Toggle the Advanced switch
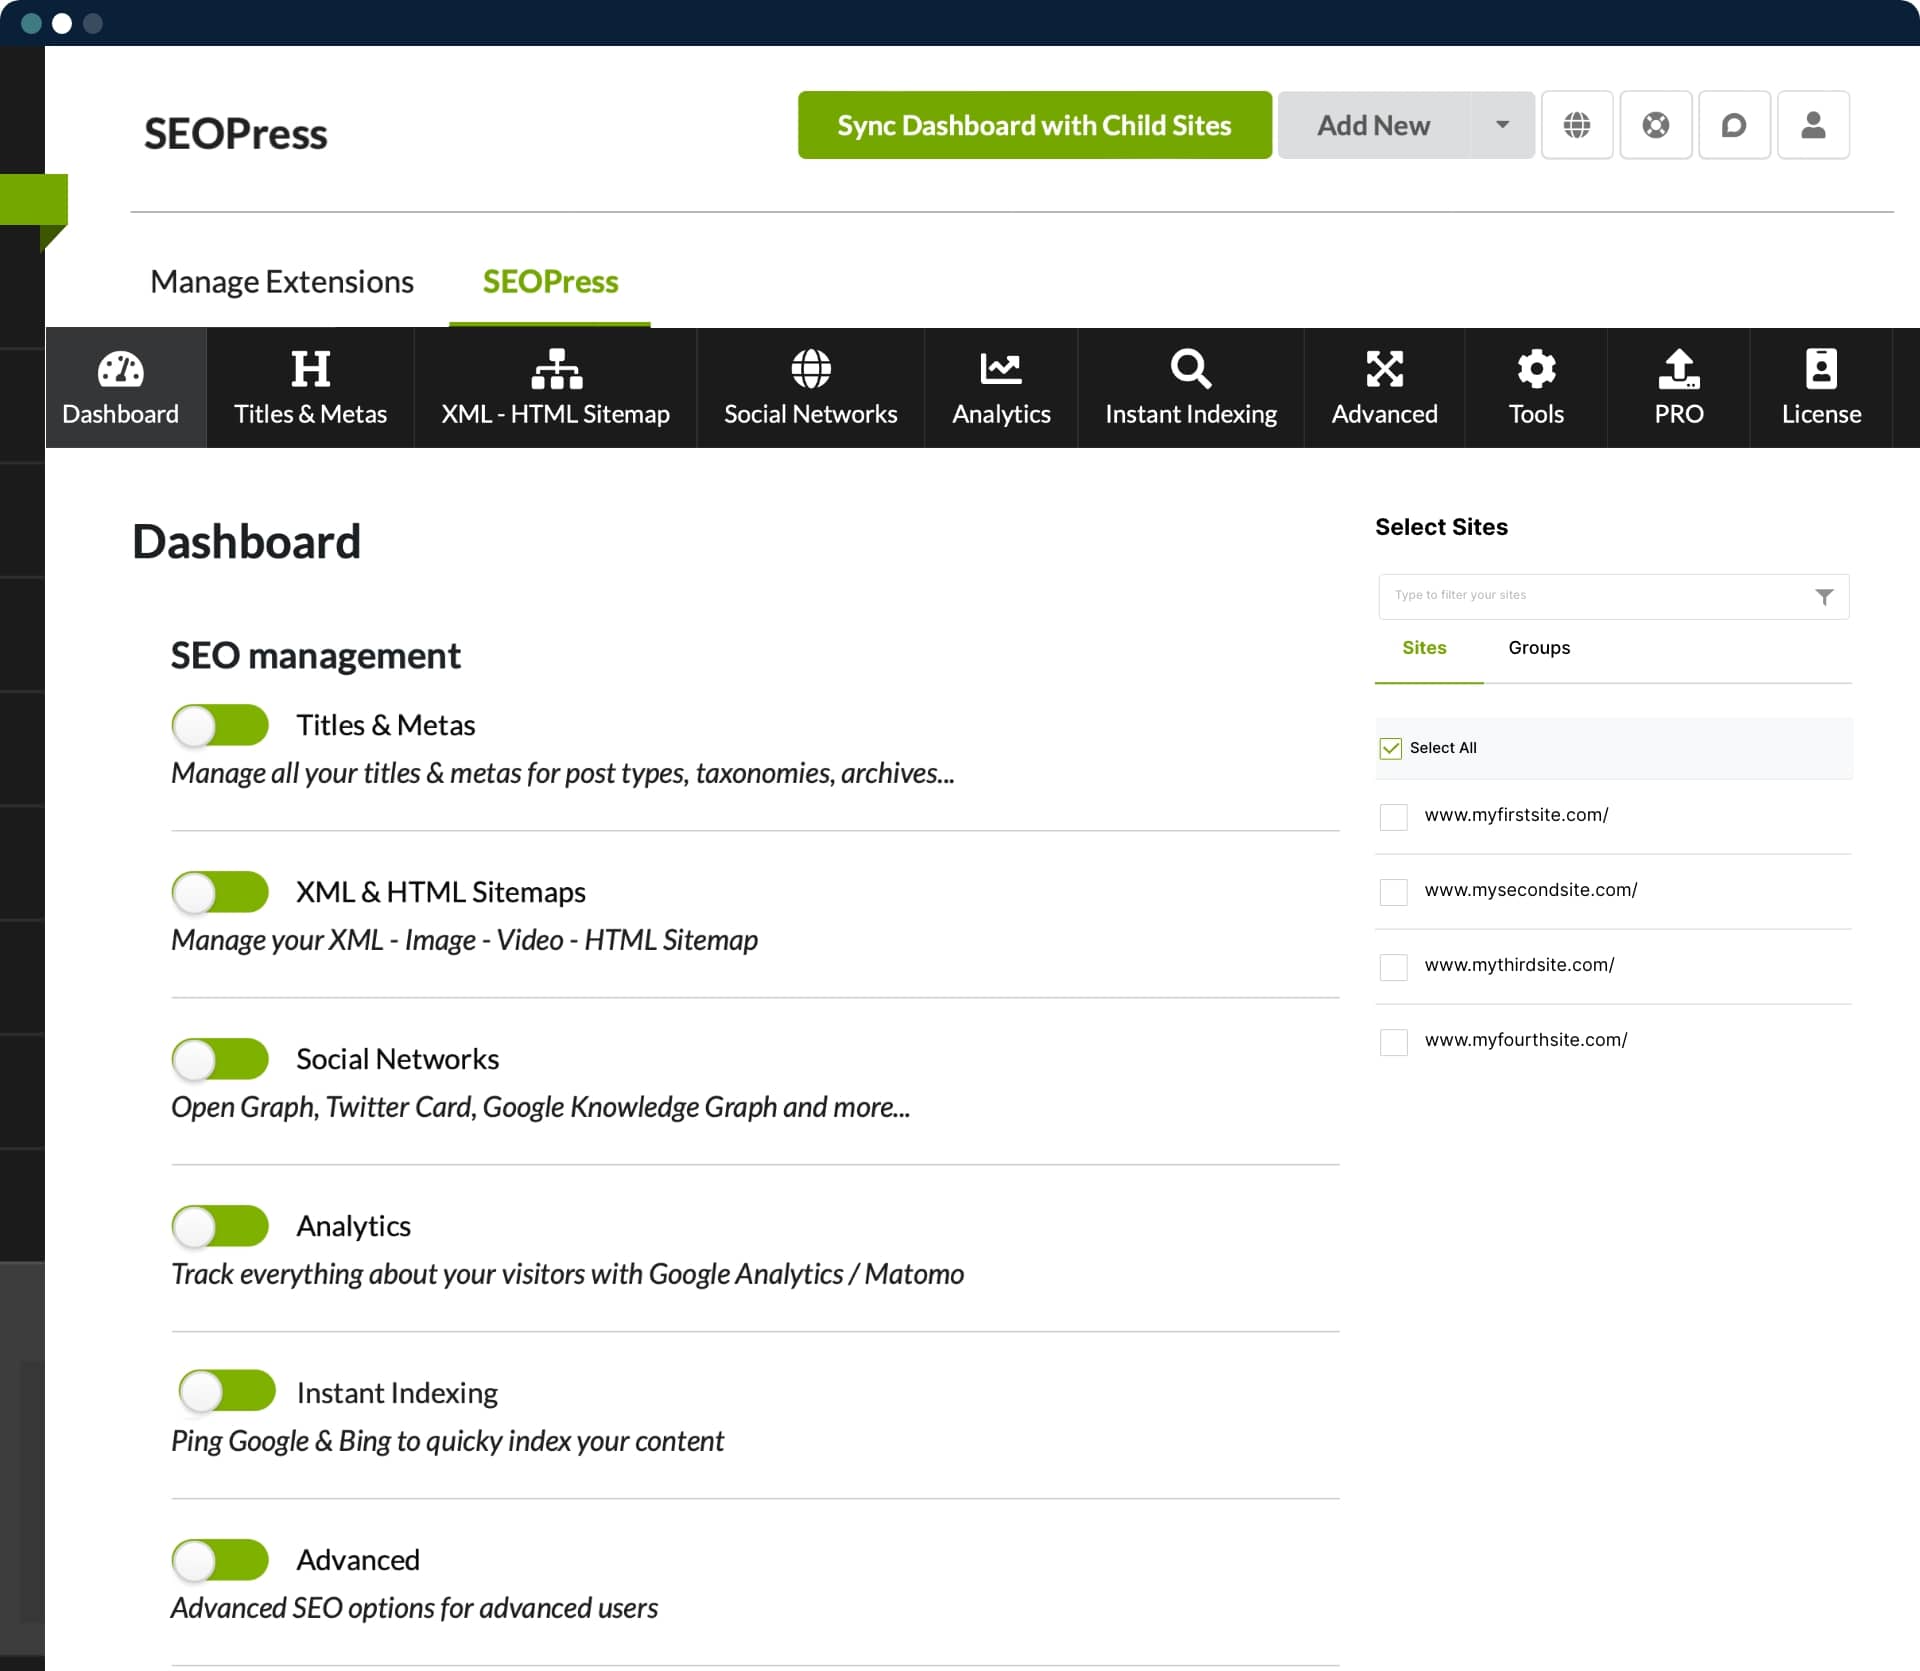The height and width of the screenshot is (1671, 1920). click(x=220, y=1560)
